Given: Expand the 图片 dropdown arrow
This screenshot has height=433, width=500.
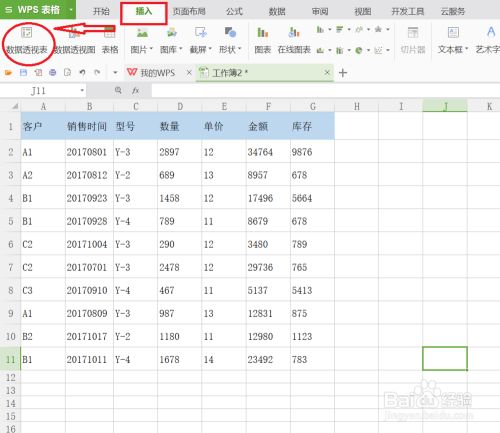Looking at the screenshot, I should 151,49.
